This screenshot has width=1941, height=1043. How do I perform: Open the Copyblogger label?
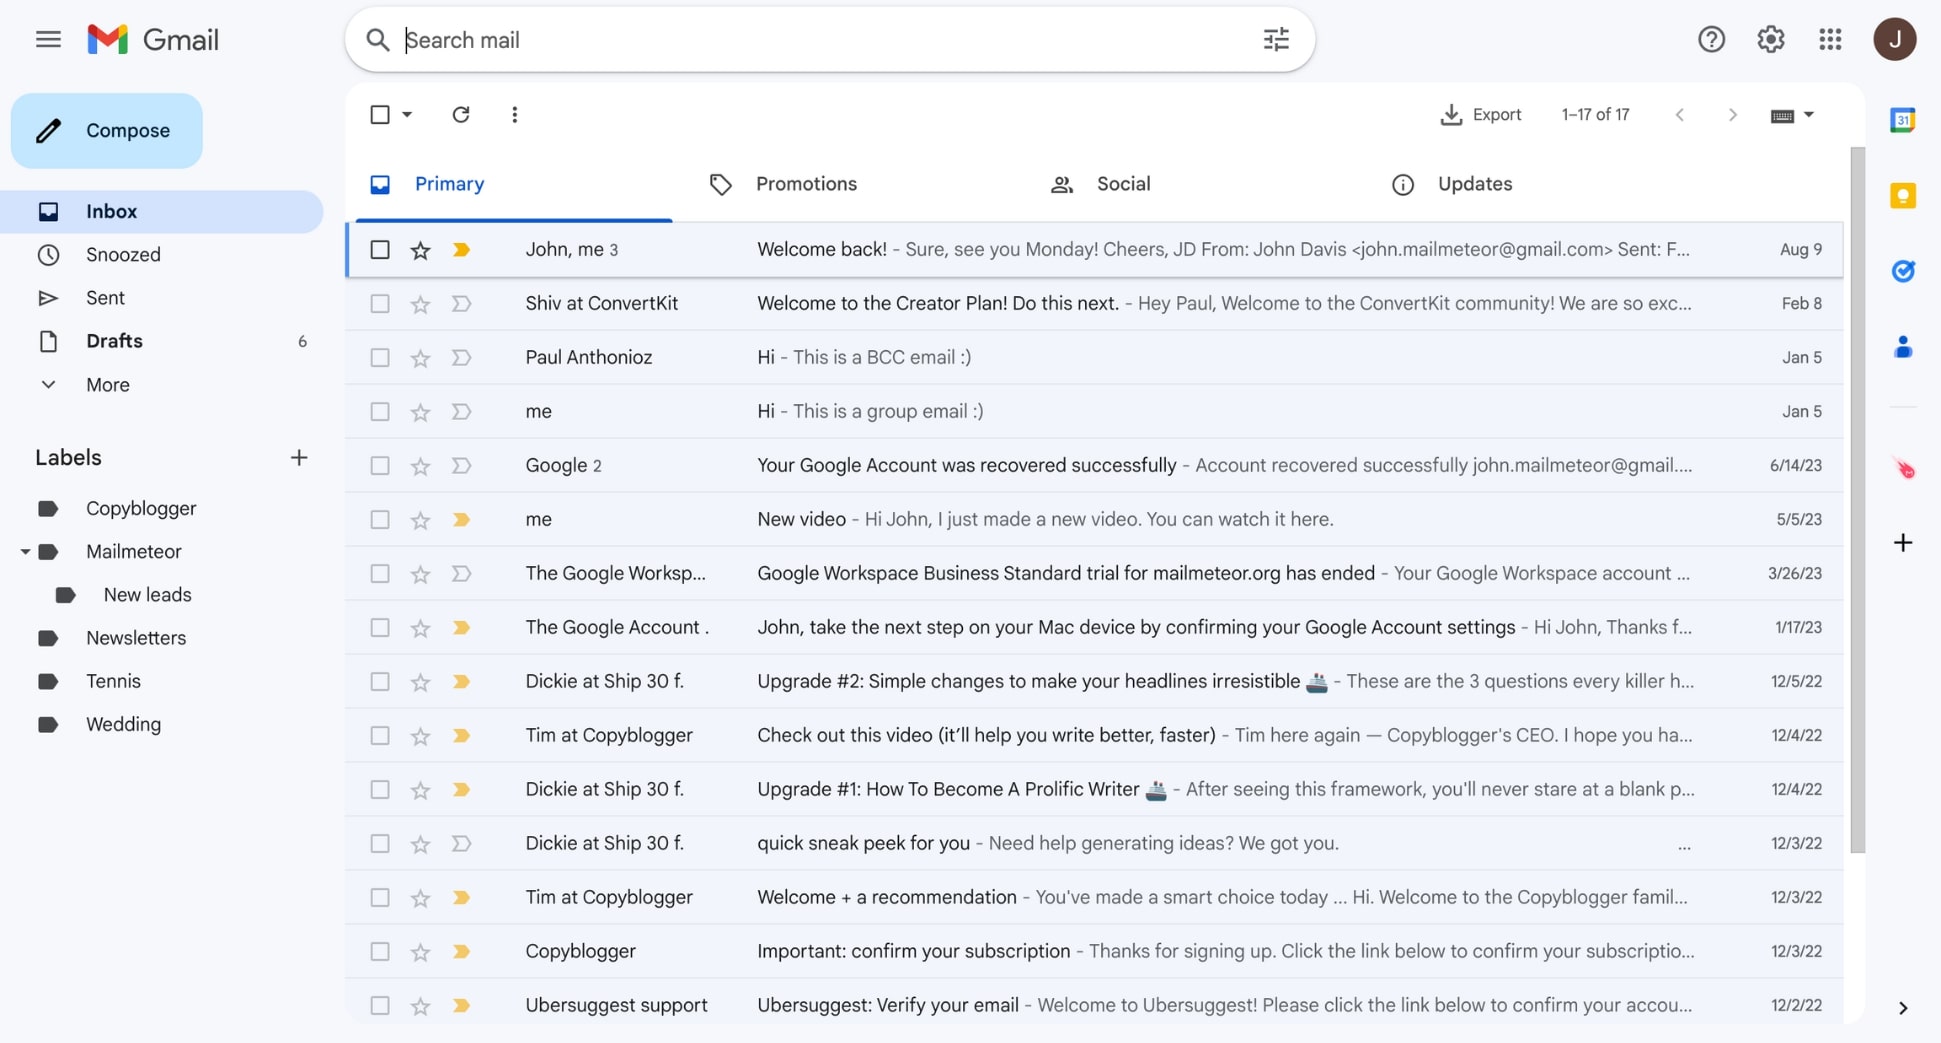point(141,508)
